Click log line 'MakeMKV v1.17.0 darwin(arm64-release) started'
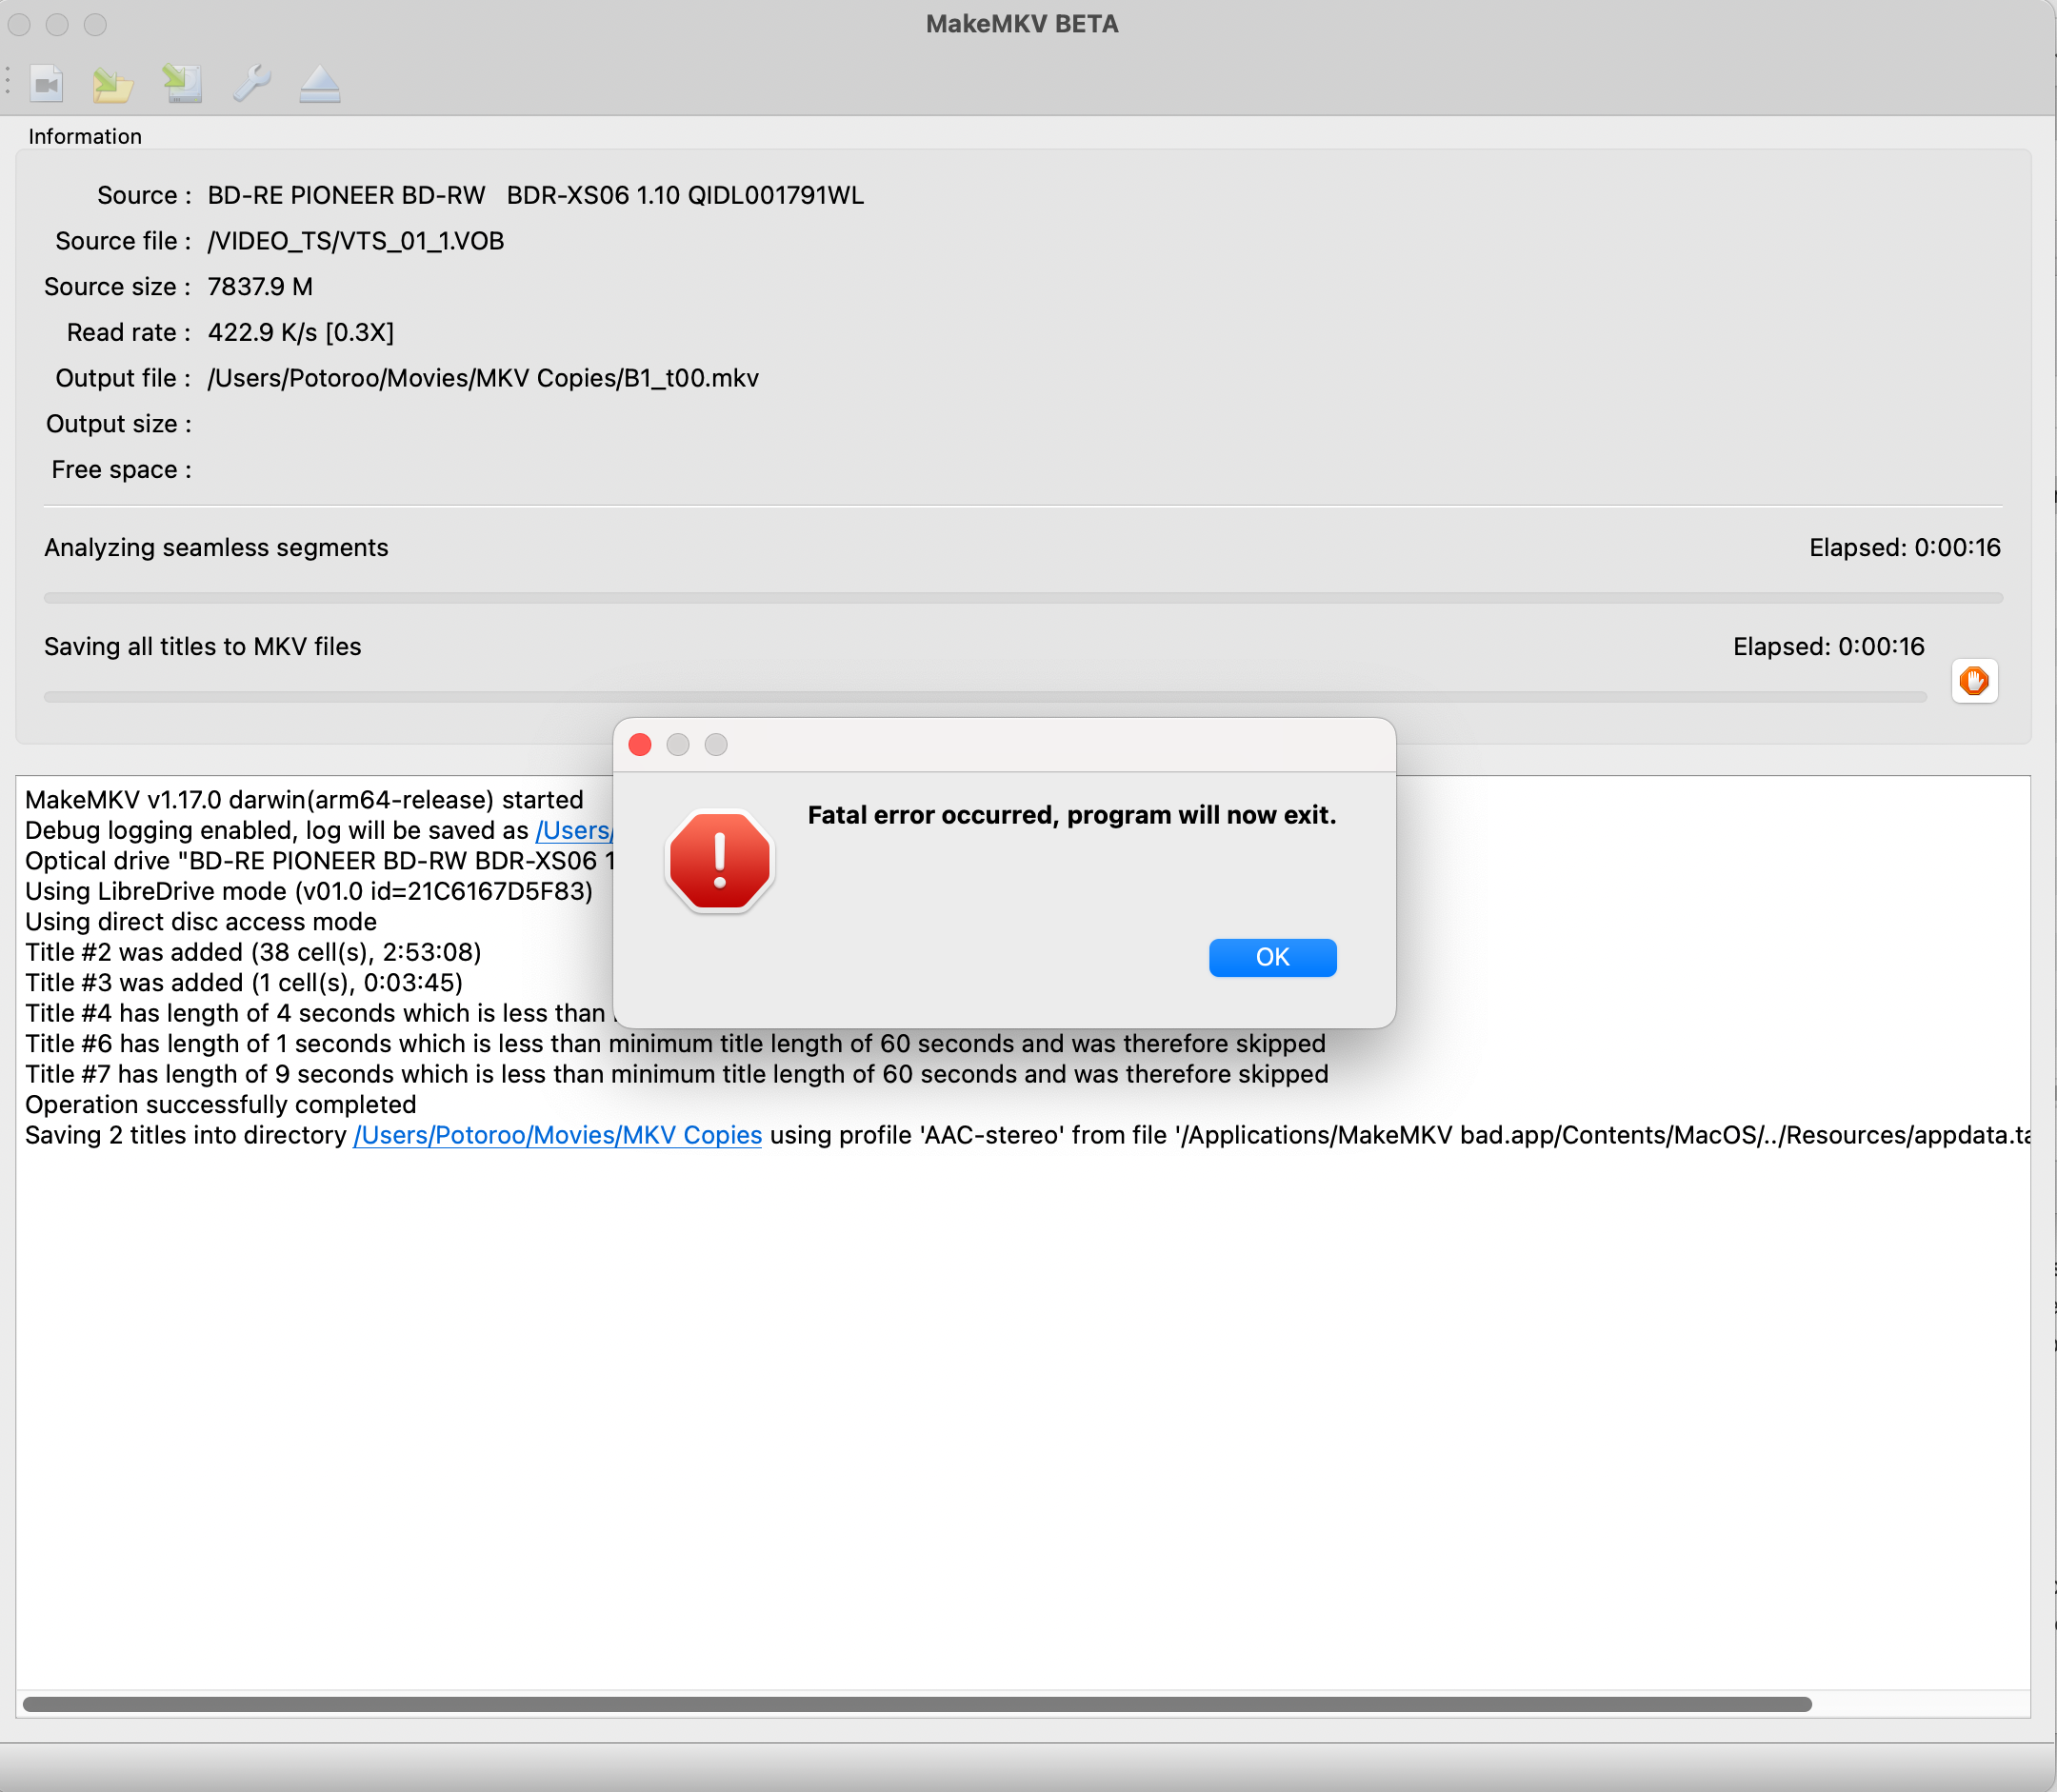The height and width of the screenshot is (1792, 2057). pos(304,800)
